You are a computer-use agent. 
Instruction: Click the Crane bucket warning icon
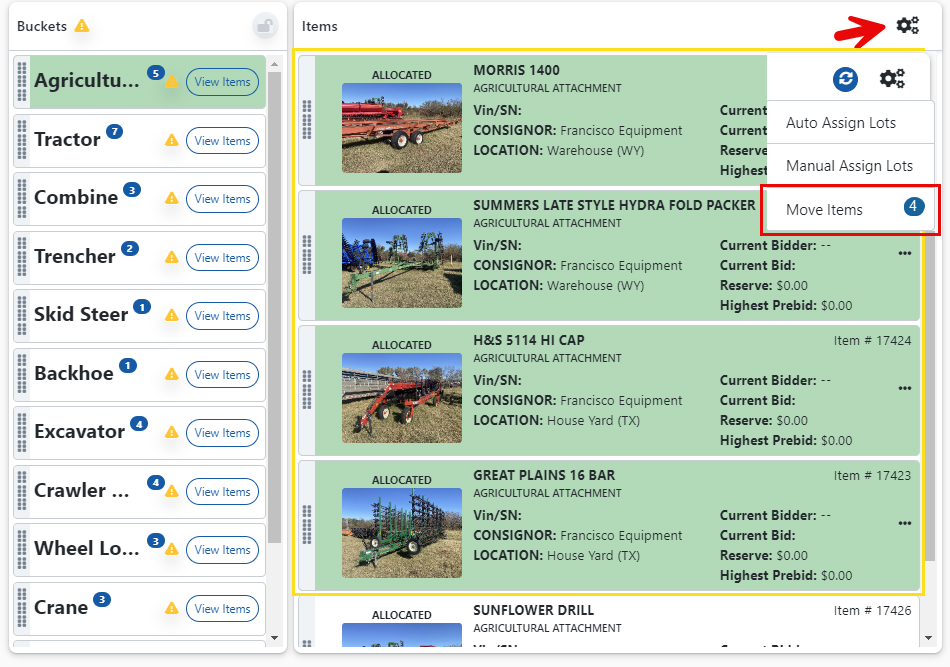(171, 608)
